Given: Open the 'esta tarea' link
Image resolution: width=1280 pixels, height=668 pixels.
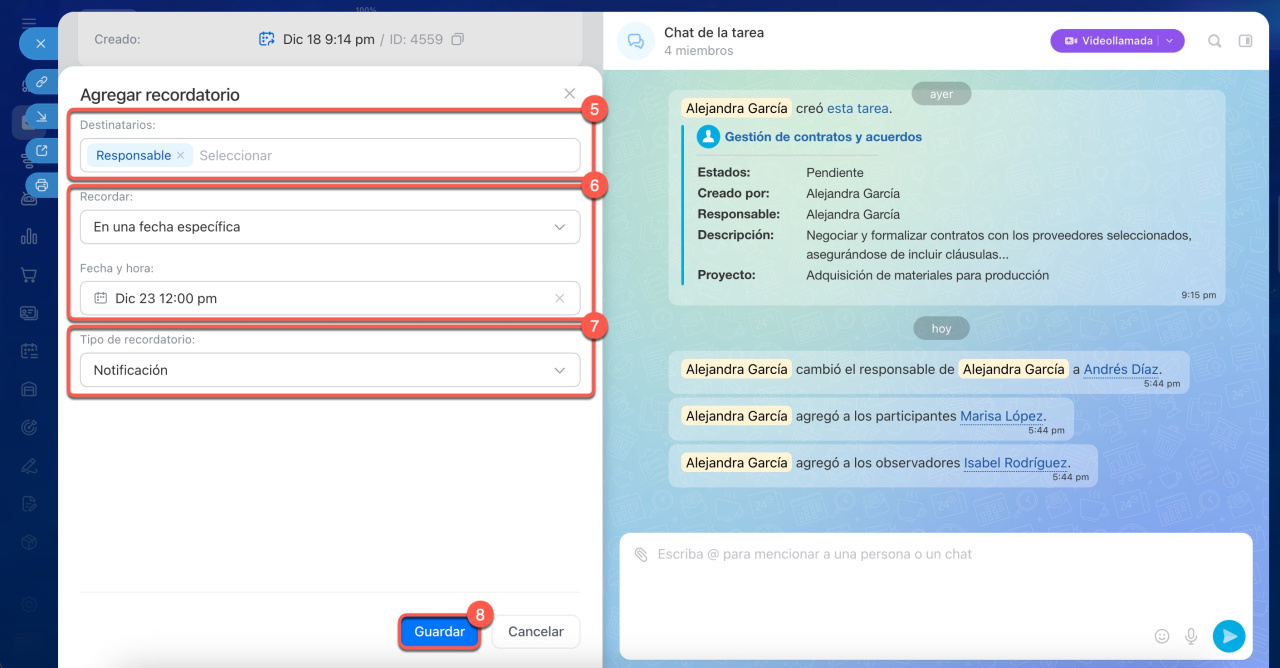Looking at the screenshot, I should point(857,108).
